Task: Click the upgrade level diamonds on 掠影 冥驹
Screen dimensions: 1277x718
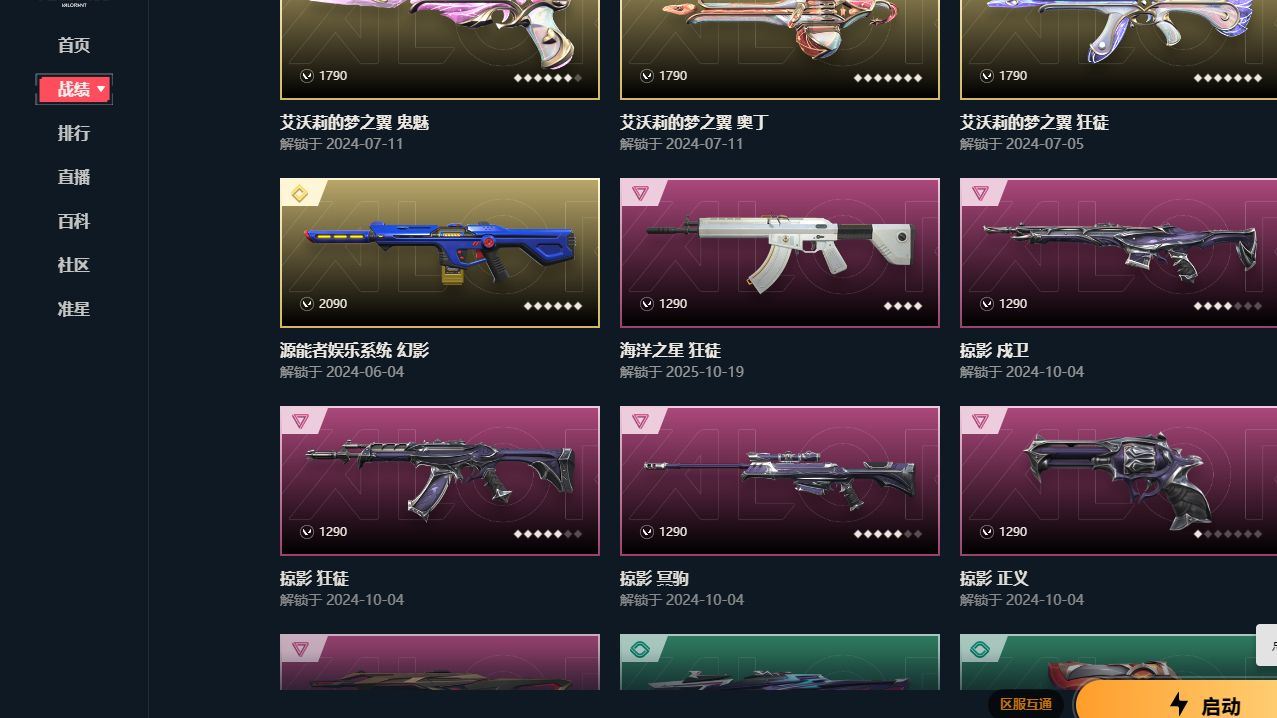Action: [888, 534]
